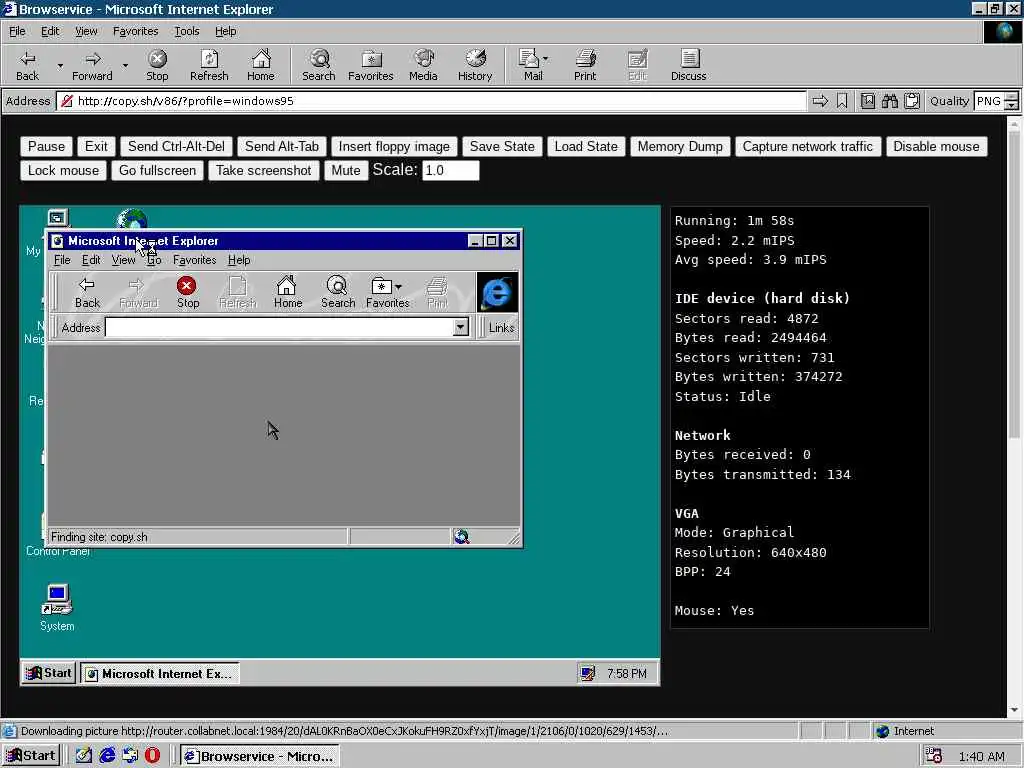This screenshot has width=1024, height=768.
Task: Click the red Stop icon in emulated IE
Action: [187, 286]
